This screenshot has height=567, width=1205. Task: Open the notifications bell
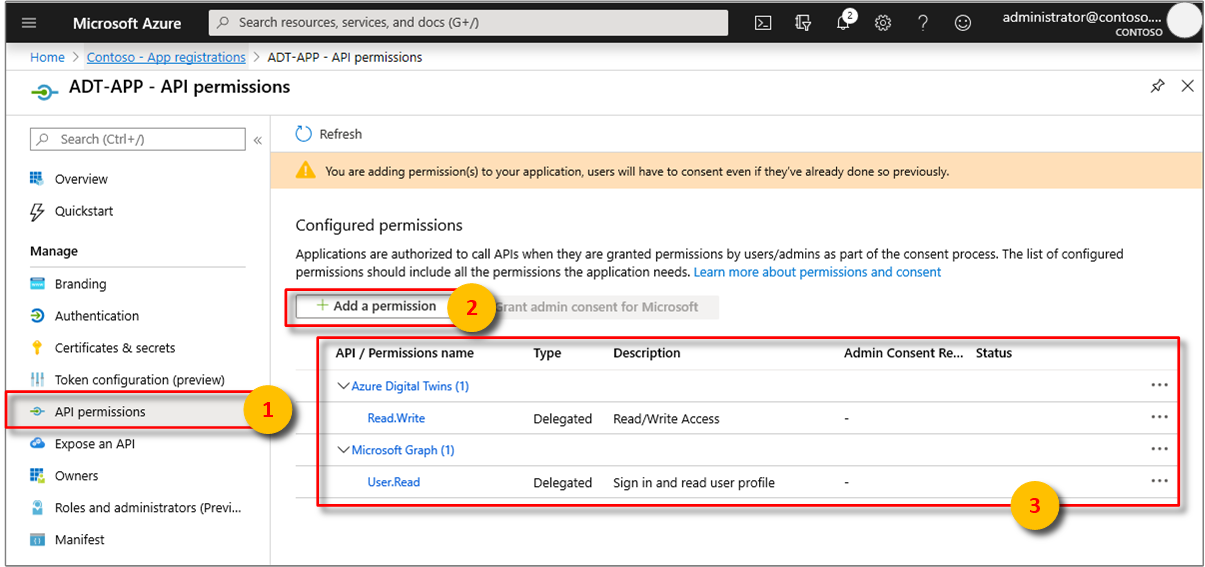coord(844,23)
